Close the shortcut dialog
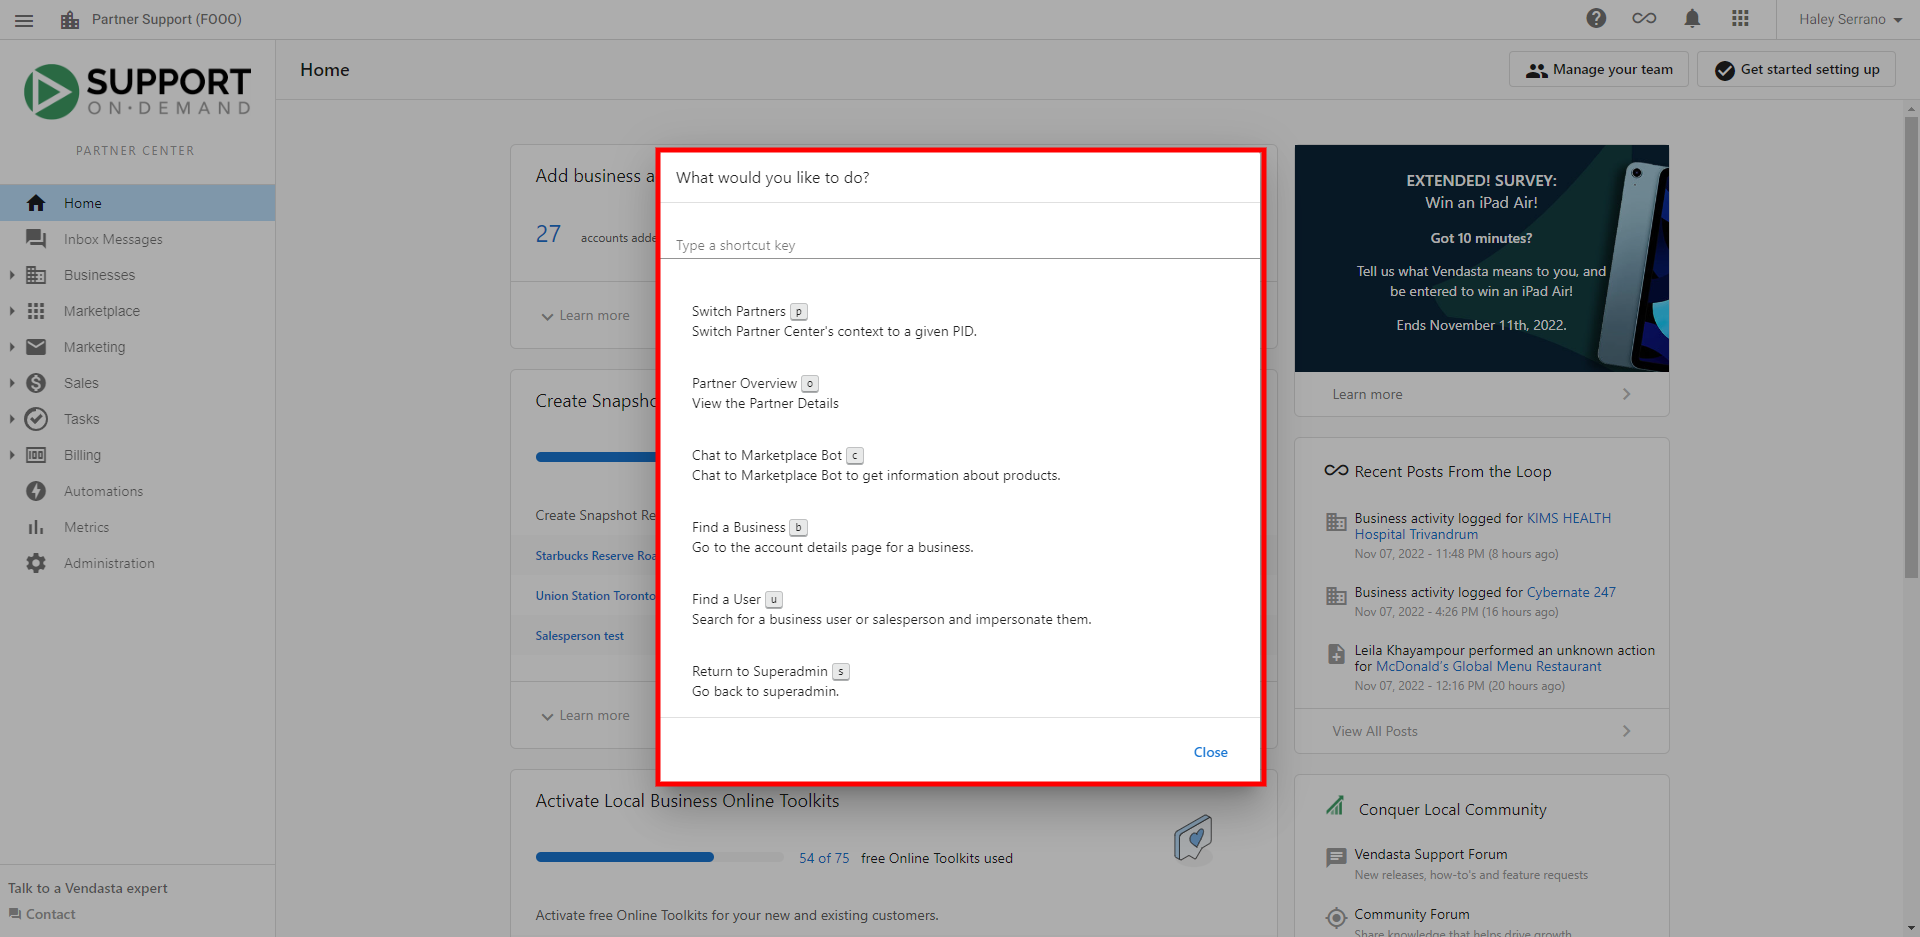Image resolution: width=1920 pixels, height=937 pixels. point(1210,752)
